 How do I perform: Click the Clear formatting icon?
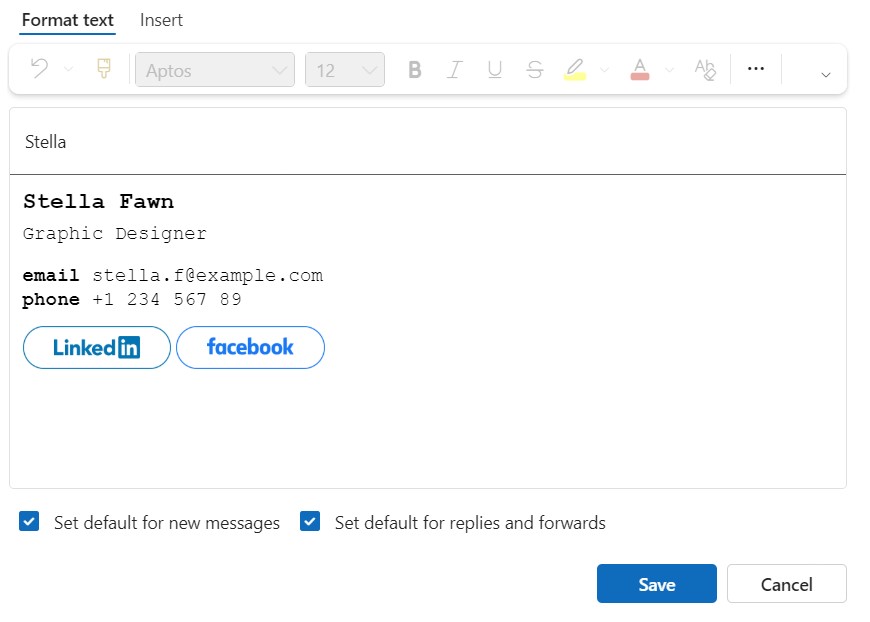(x=705, y=70)
